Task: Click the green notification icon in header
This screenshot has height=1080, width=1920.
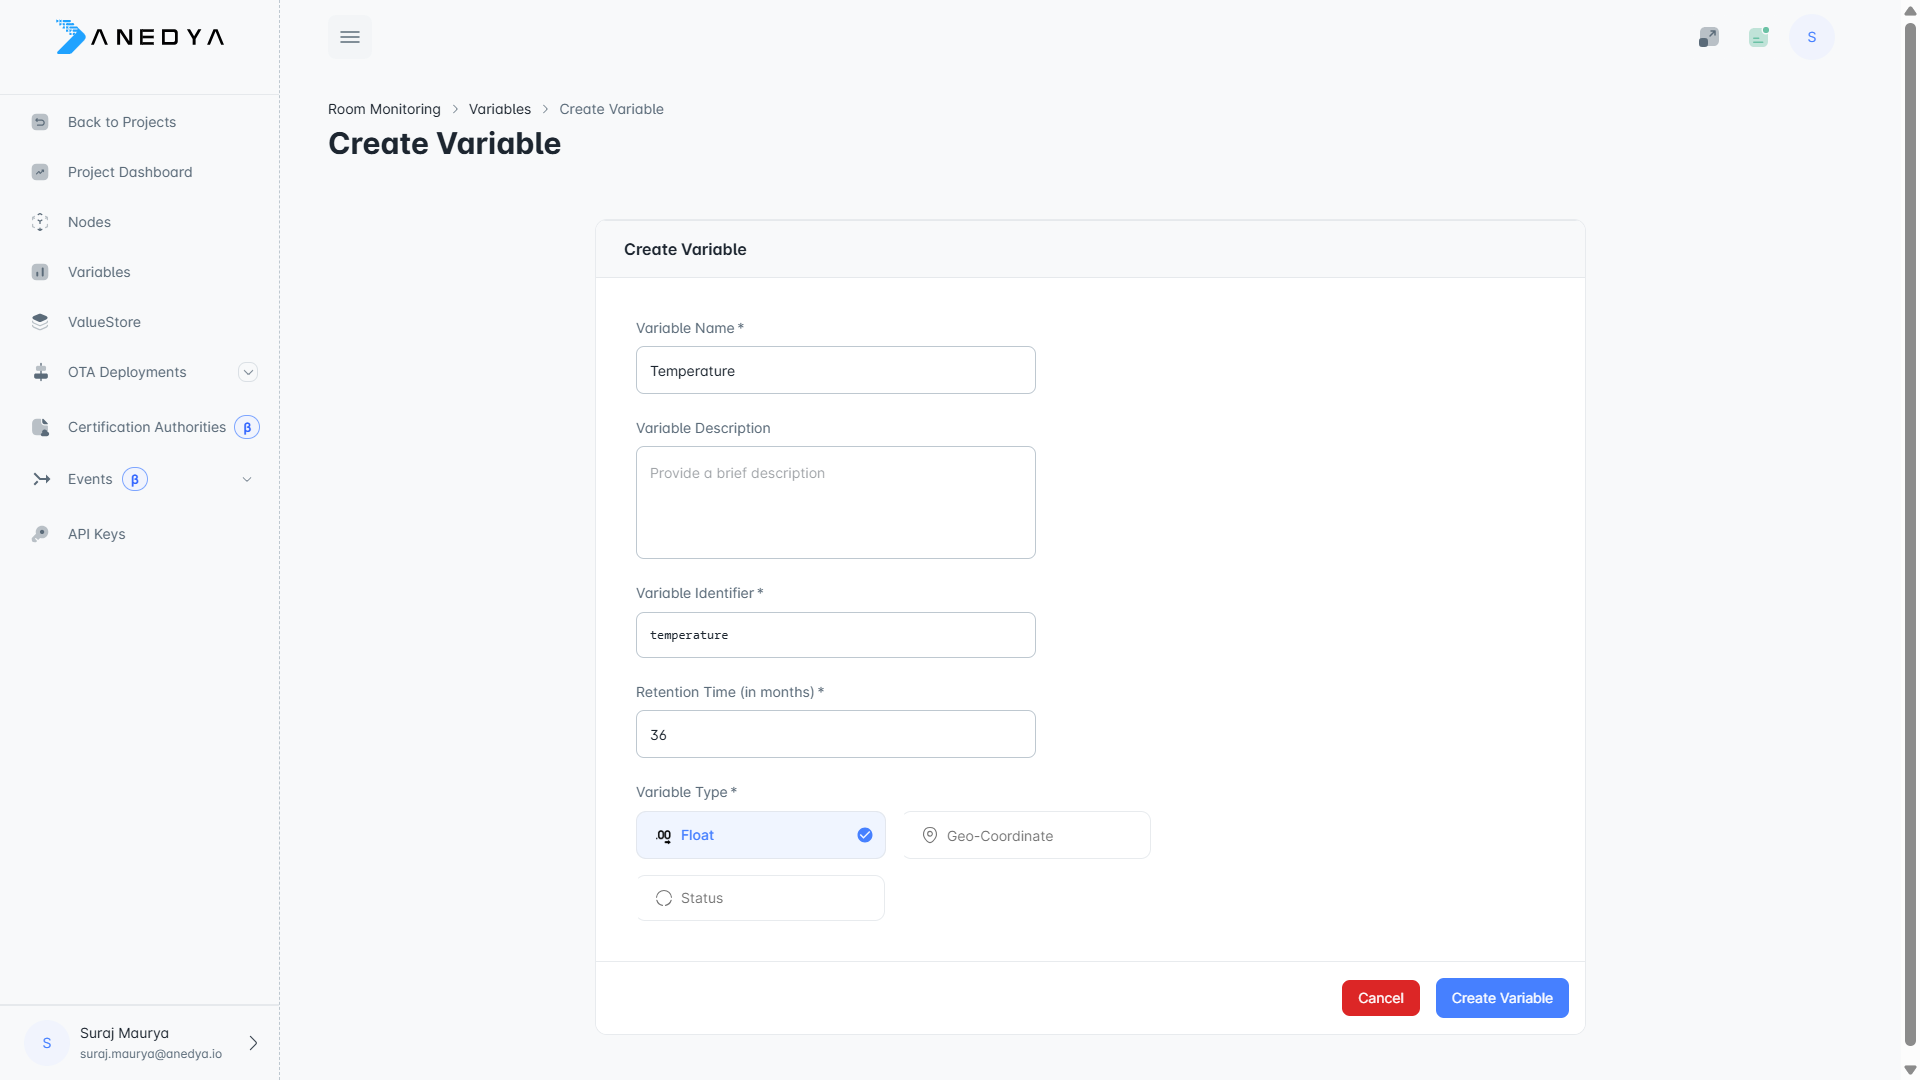Action: coord(1759,37)
